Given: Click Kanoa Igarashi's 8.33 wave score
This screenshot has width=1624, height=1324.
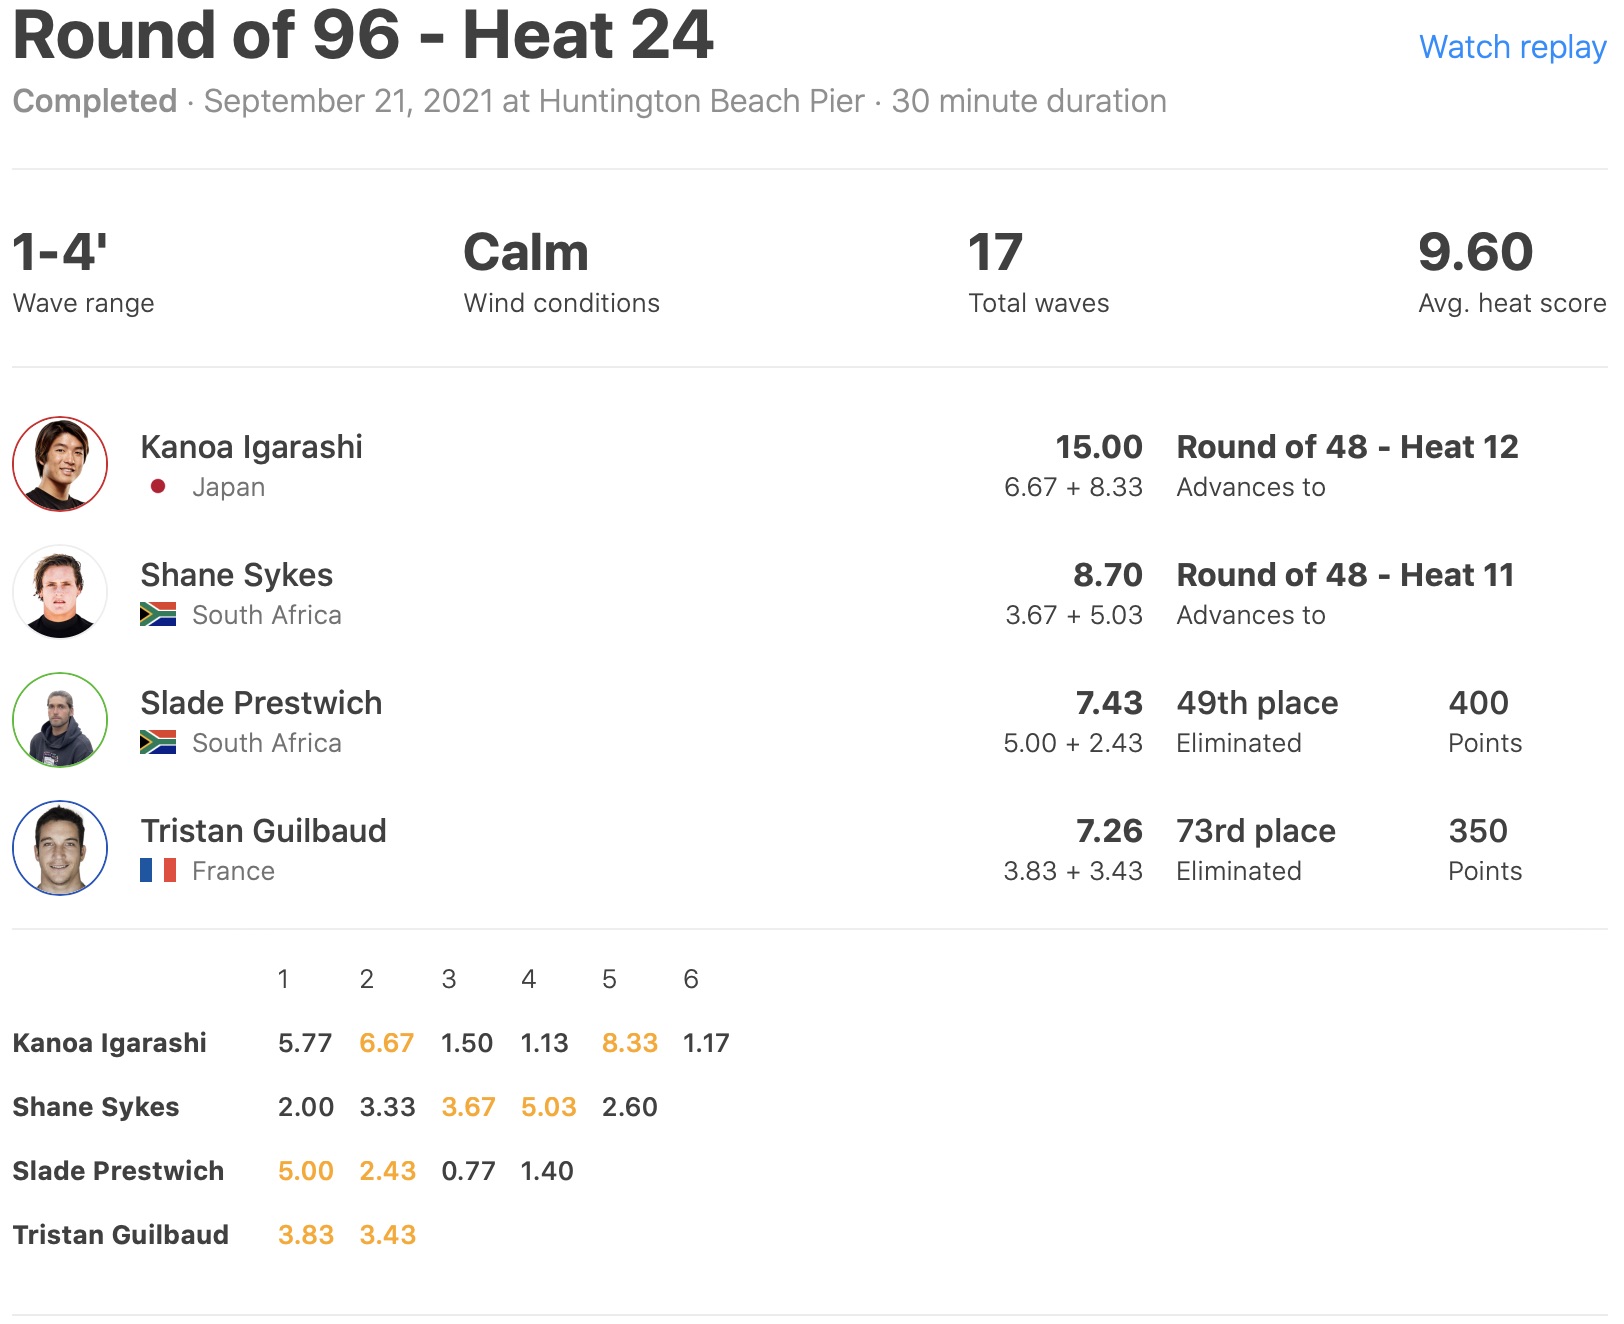Looking at the screenshot, I should click(x=629, y=1043).
